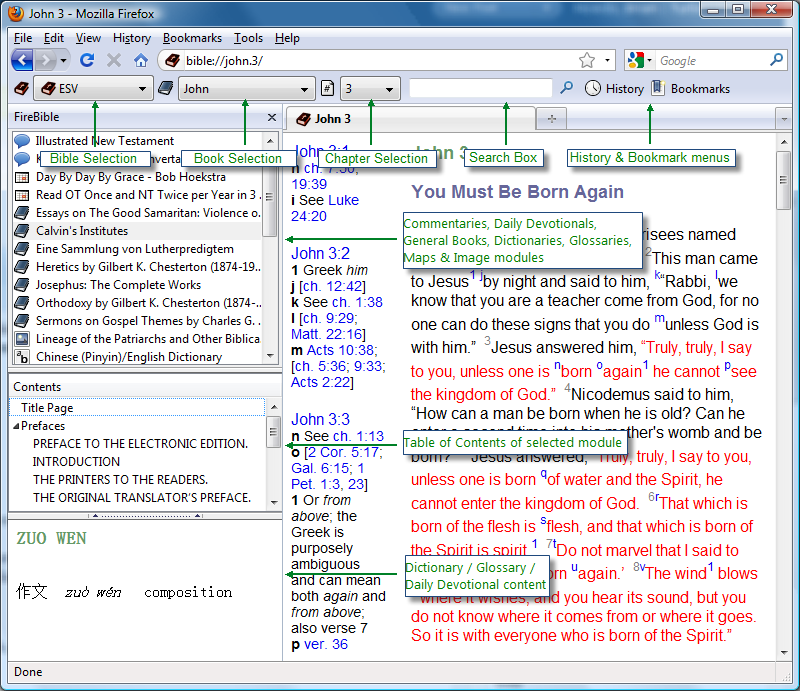Open INTRODUCTION contents entry

point(76,462)
